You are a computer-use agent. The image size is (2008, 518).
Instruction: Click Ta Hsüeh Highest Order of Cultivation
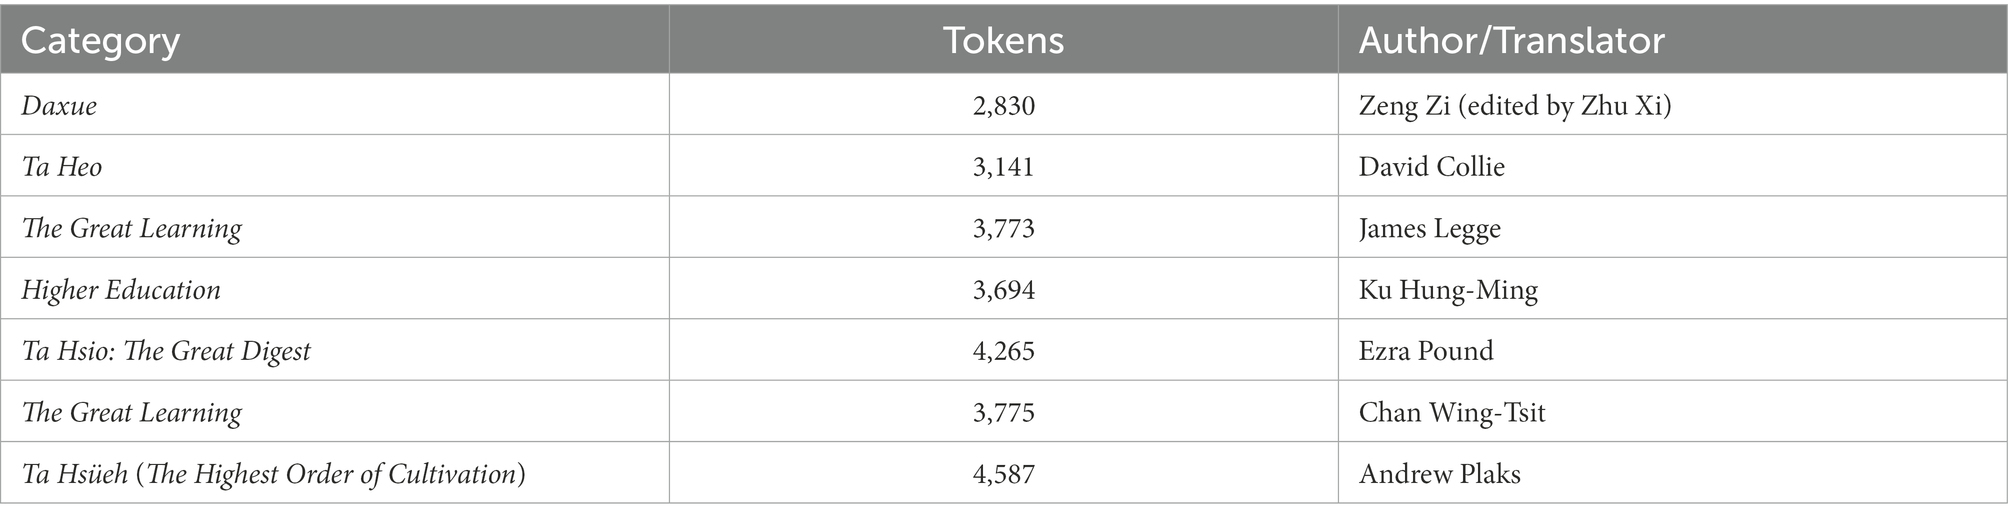273,474
